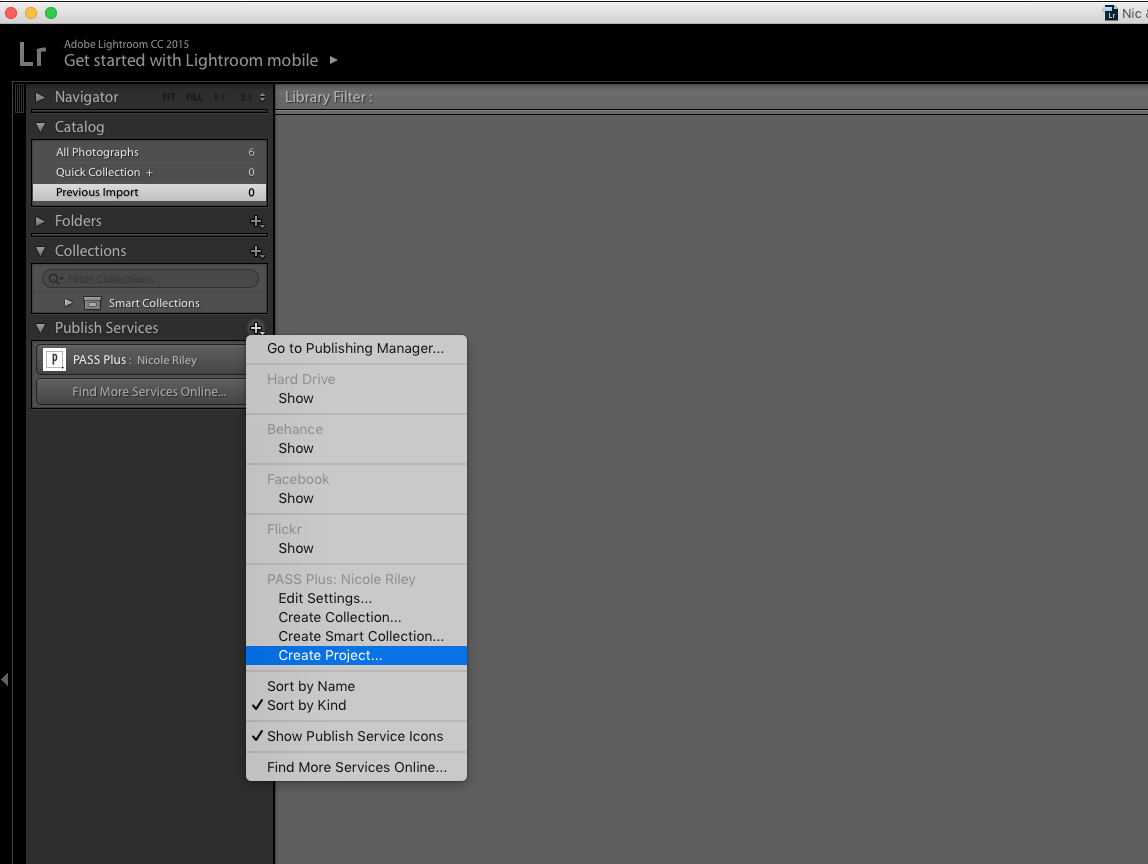This screenshot has width=1148, height=864.
Task: Open the Navigator zoom level dropdown arrows
Action: pyautogui.click(x=262, y=97)
